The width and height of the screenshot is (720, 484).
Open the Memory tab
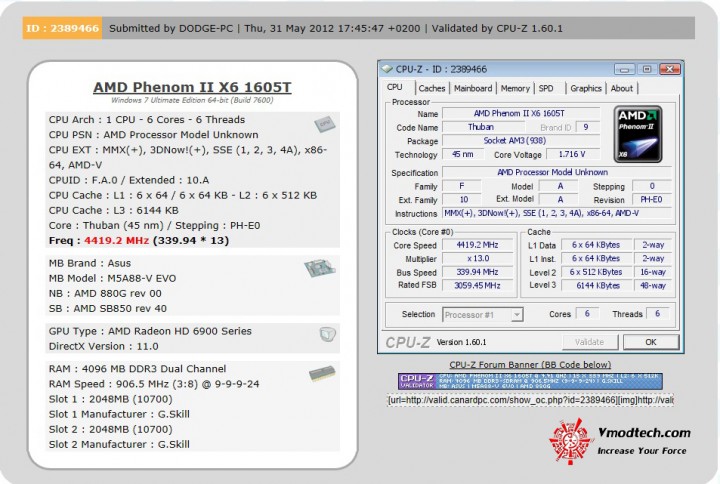(515, 88)
